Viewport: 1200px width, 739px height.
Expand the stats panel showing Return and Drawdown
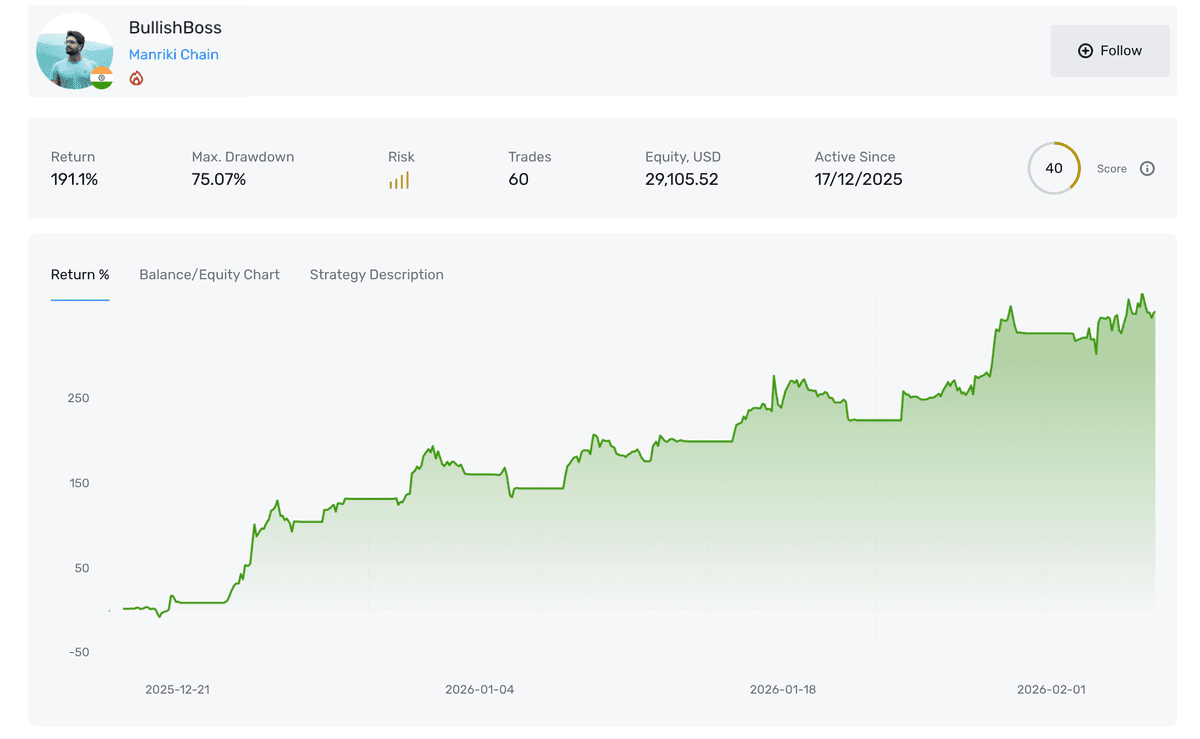click(x=600, y=168)
